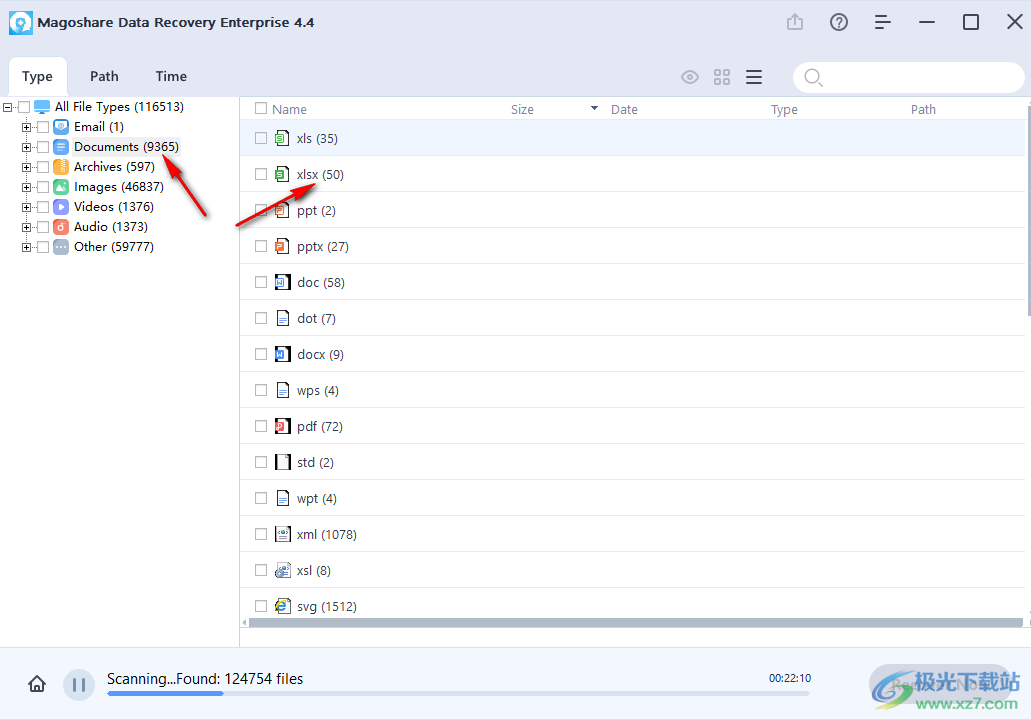Viewport: 1031px width, 720px height.
Task: Click the Videos category icon
Action: point(61,207)
